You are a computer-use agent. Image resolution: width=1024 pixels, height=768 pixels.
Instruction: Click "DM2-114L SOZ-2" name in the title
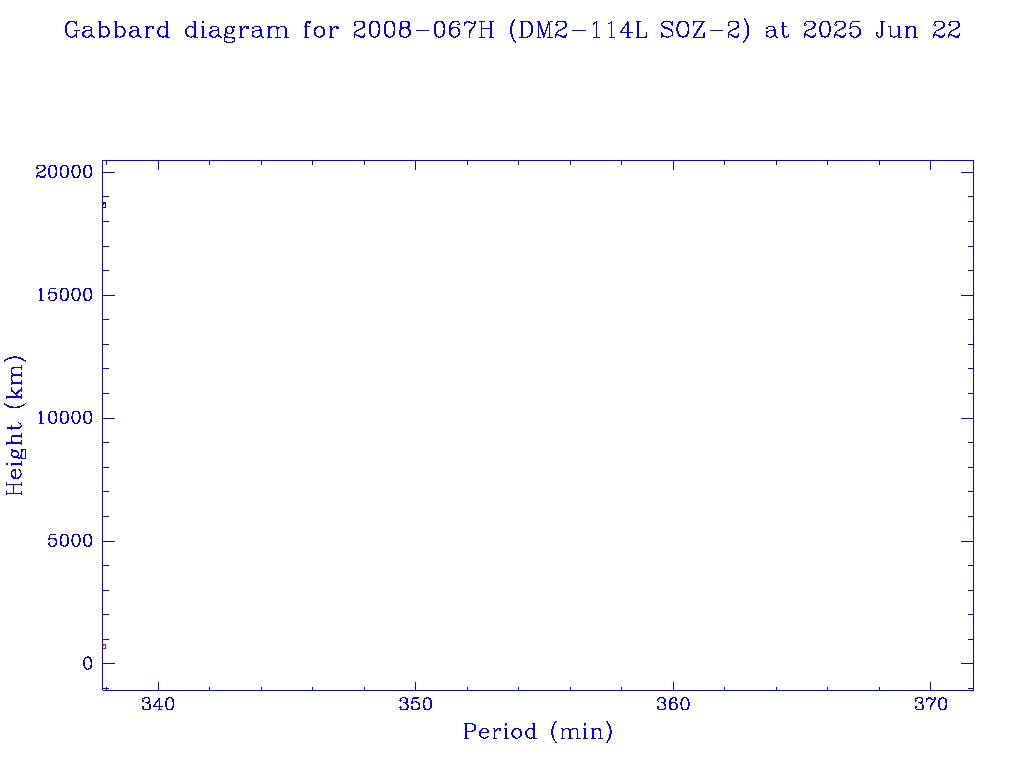(x=629, y=30)
